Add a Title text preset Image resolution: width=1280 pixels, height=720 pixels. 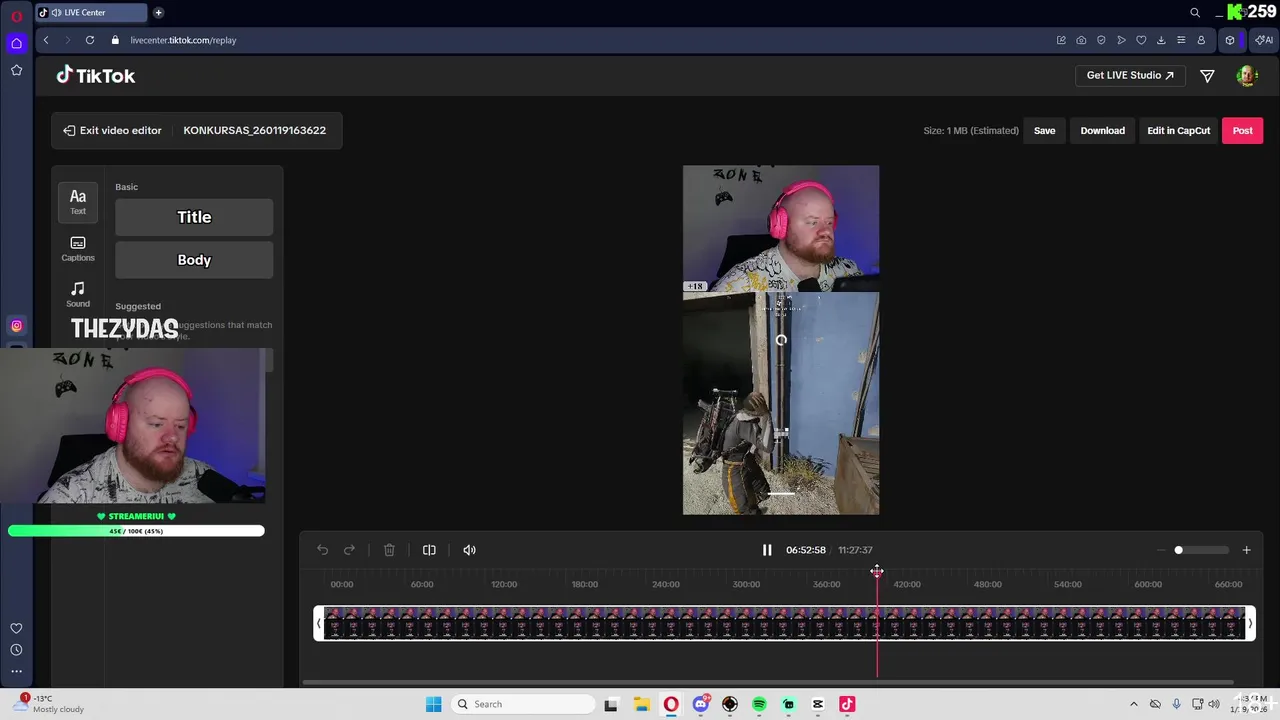pos(194,217)
